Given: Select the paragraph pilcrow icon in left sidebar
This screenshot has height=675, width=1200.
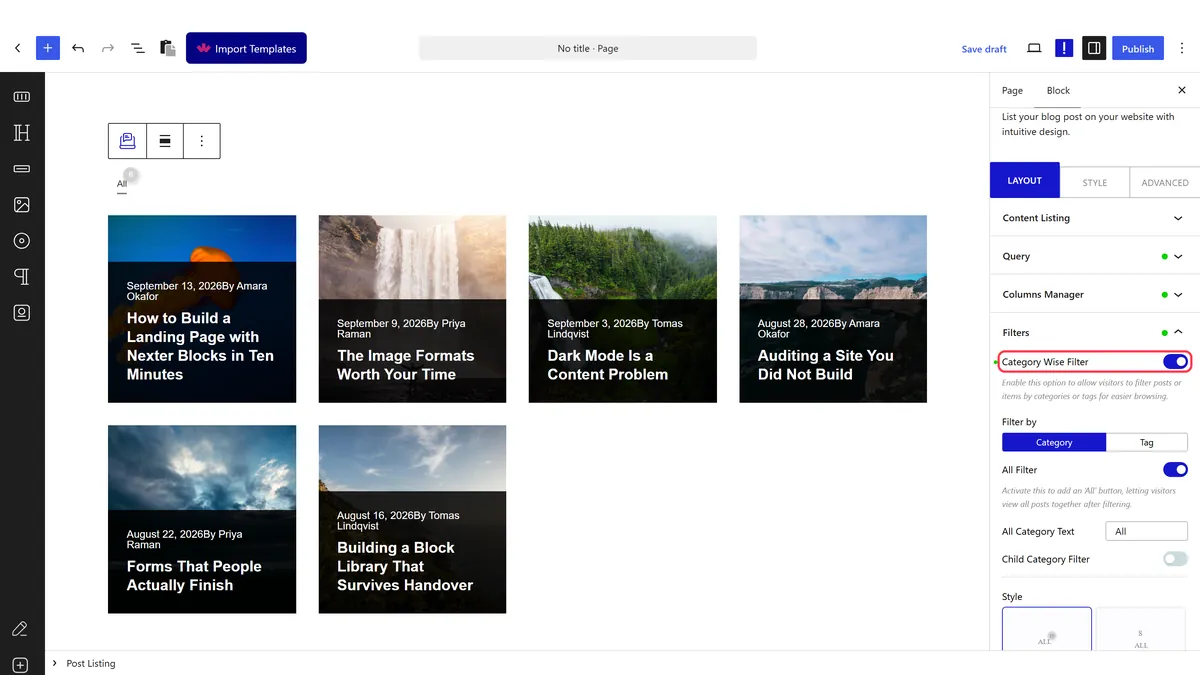Looking at the screenshot, I should click(x=22, y=277).
